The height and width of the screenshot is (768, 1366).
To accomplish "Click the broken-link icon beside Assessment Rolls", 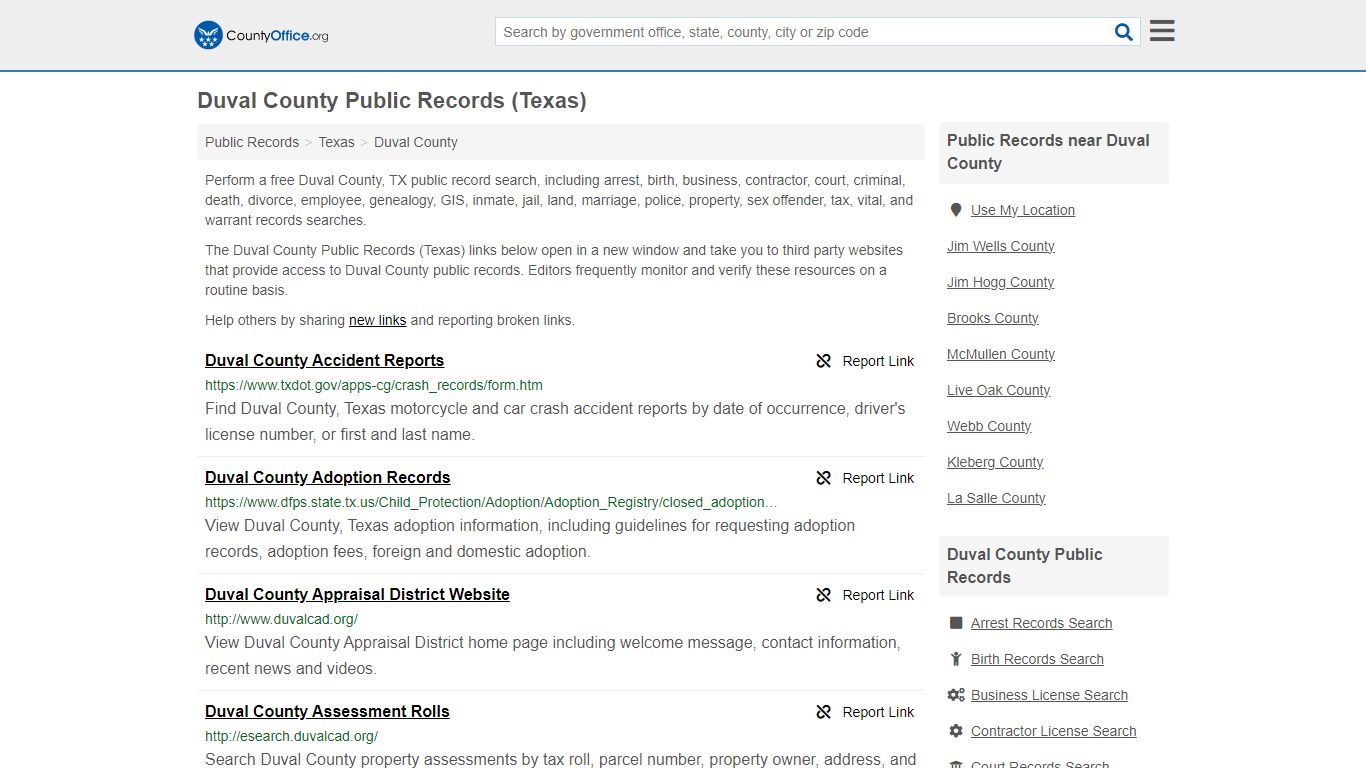I will point(824,712).
